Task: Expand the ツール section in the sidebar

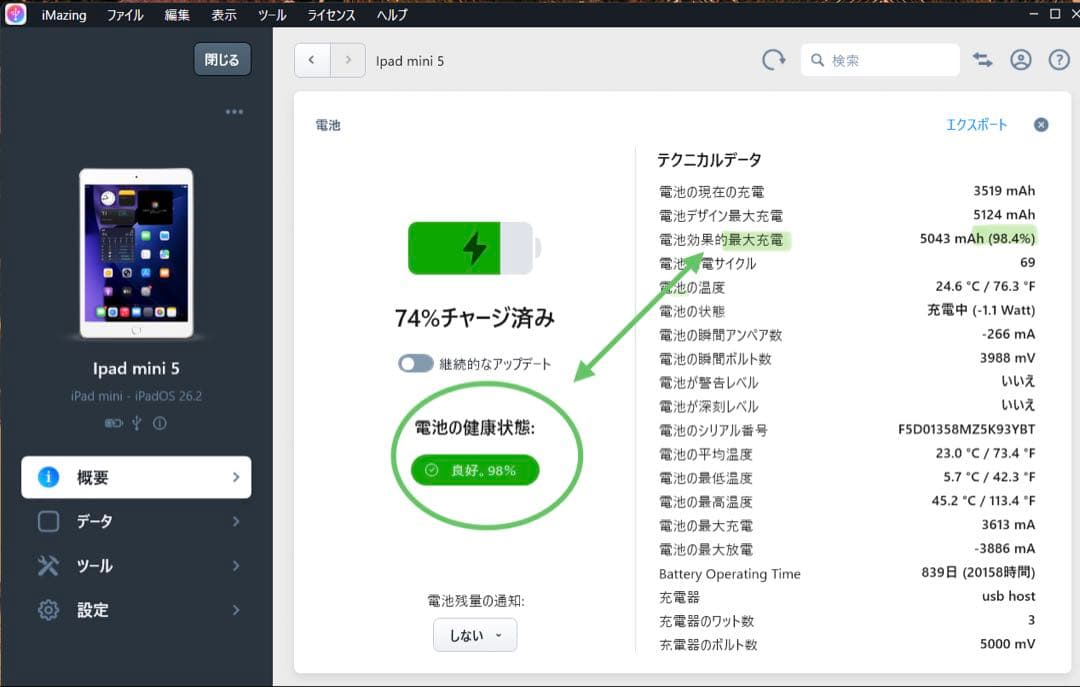Action: [136, 566]
